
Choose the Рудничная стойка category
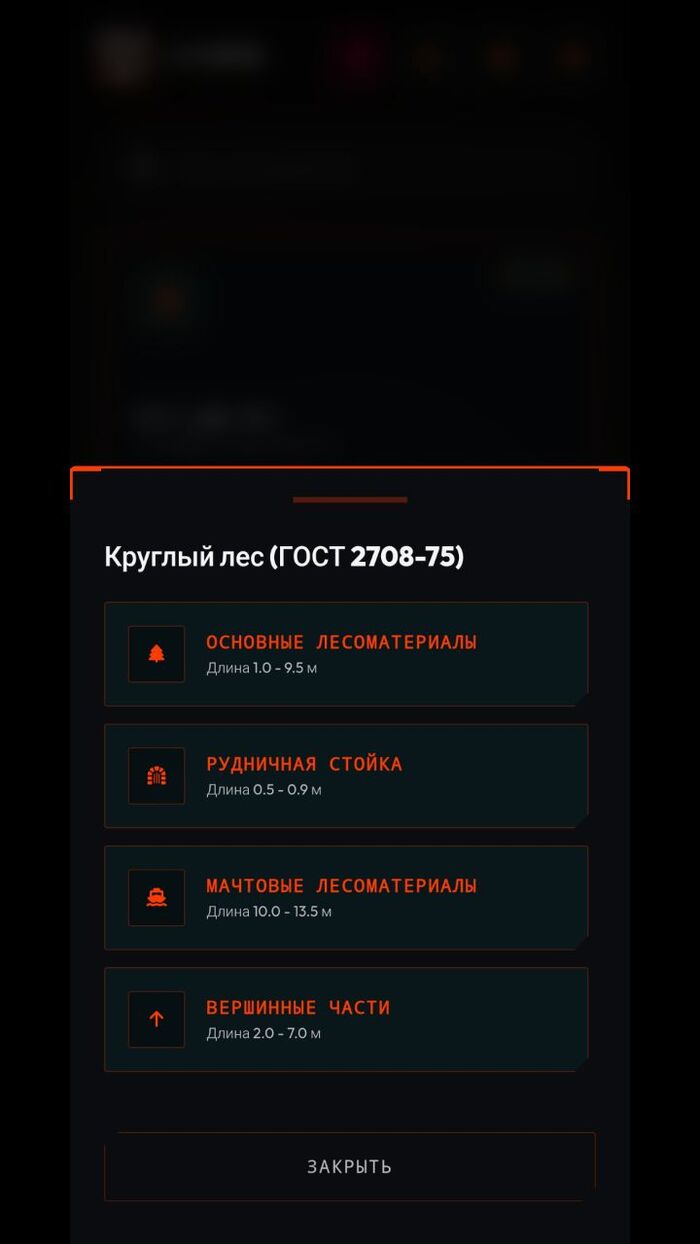[x=304, y=764]
